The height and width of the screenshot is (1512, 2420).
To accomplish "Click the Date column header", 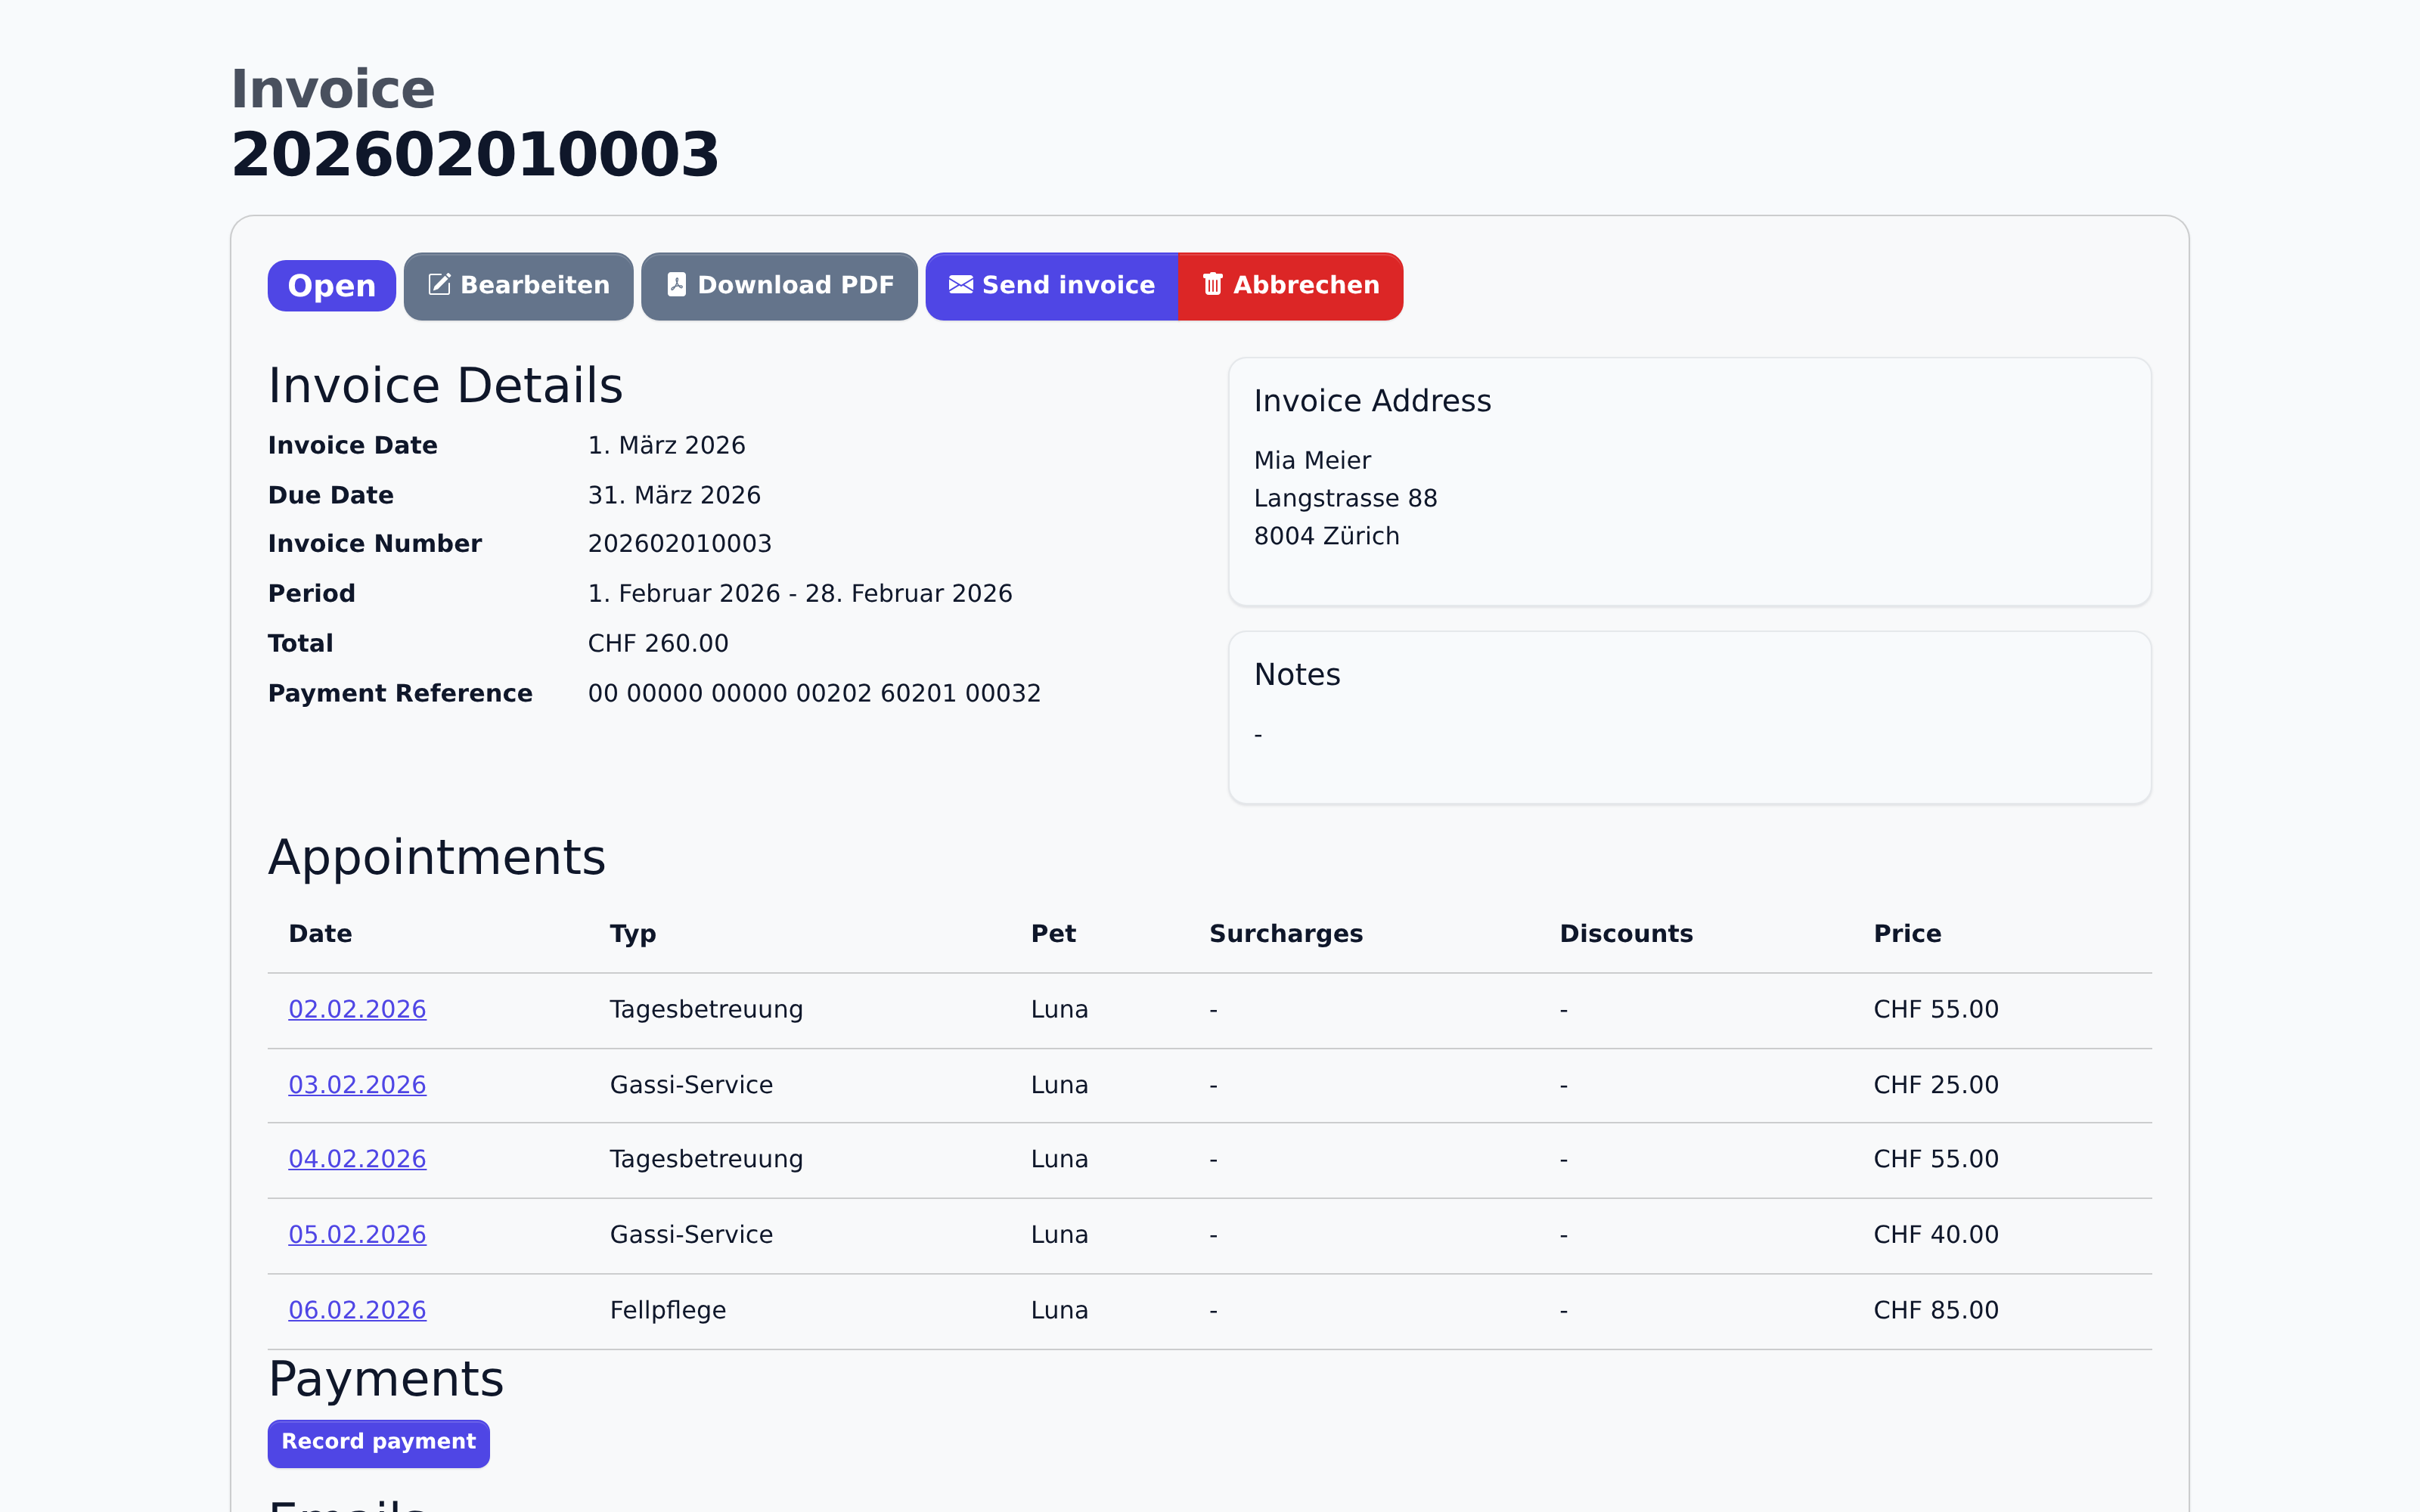I will 320,934.
